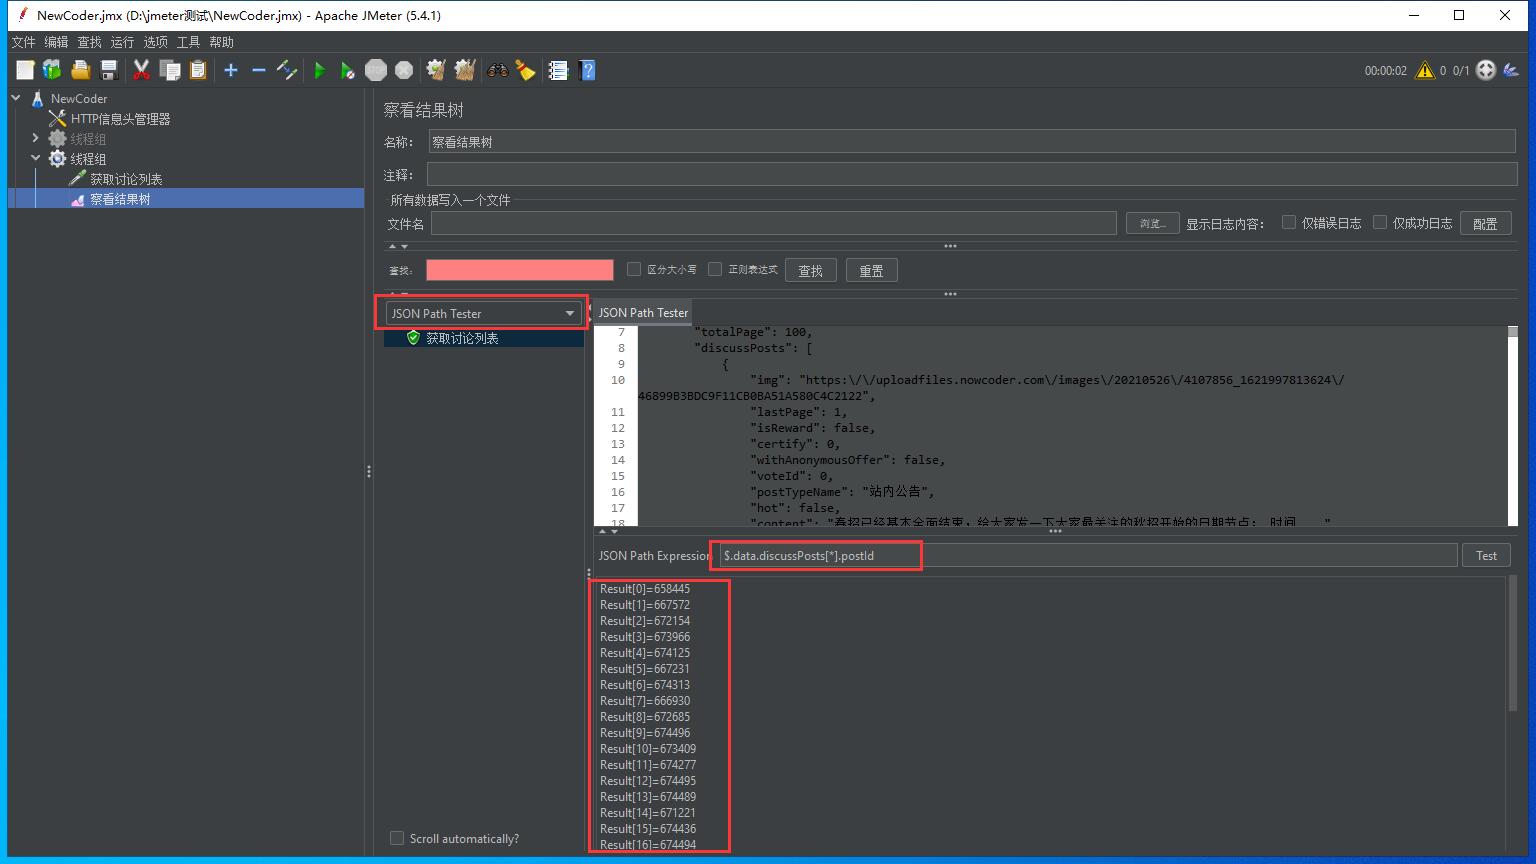The width and height of the screenshot is (1536, 864).
Task: Switch to the JSON Path Tester tab
Action: tap(643, 313)
